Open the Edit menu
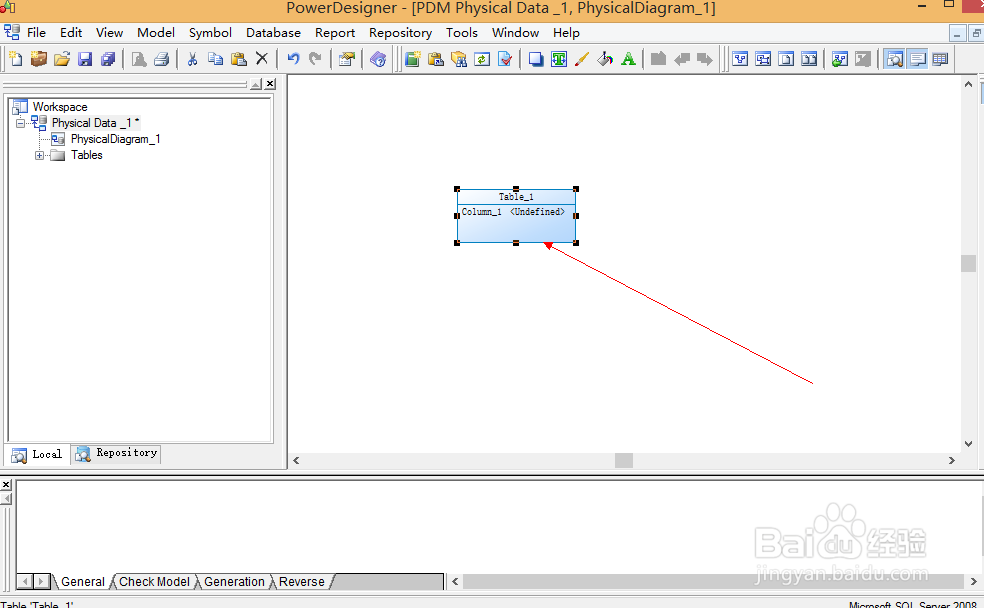This screenshot has height=608, width=984. click(x=71, y=33)
